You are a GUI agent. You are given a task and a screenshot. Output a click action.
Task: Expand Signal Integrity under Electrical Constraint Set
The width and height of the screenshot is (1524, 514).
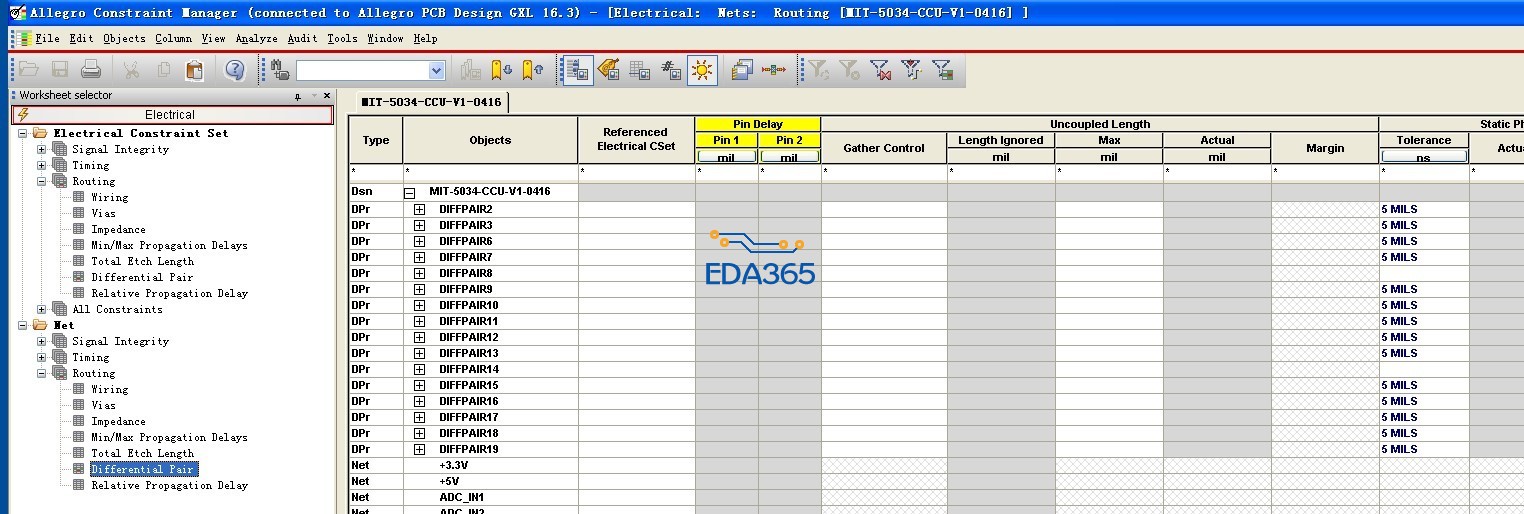pyautogui.click(x=41, y=149)
